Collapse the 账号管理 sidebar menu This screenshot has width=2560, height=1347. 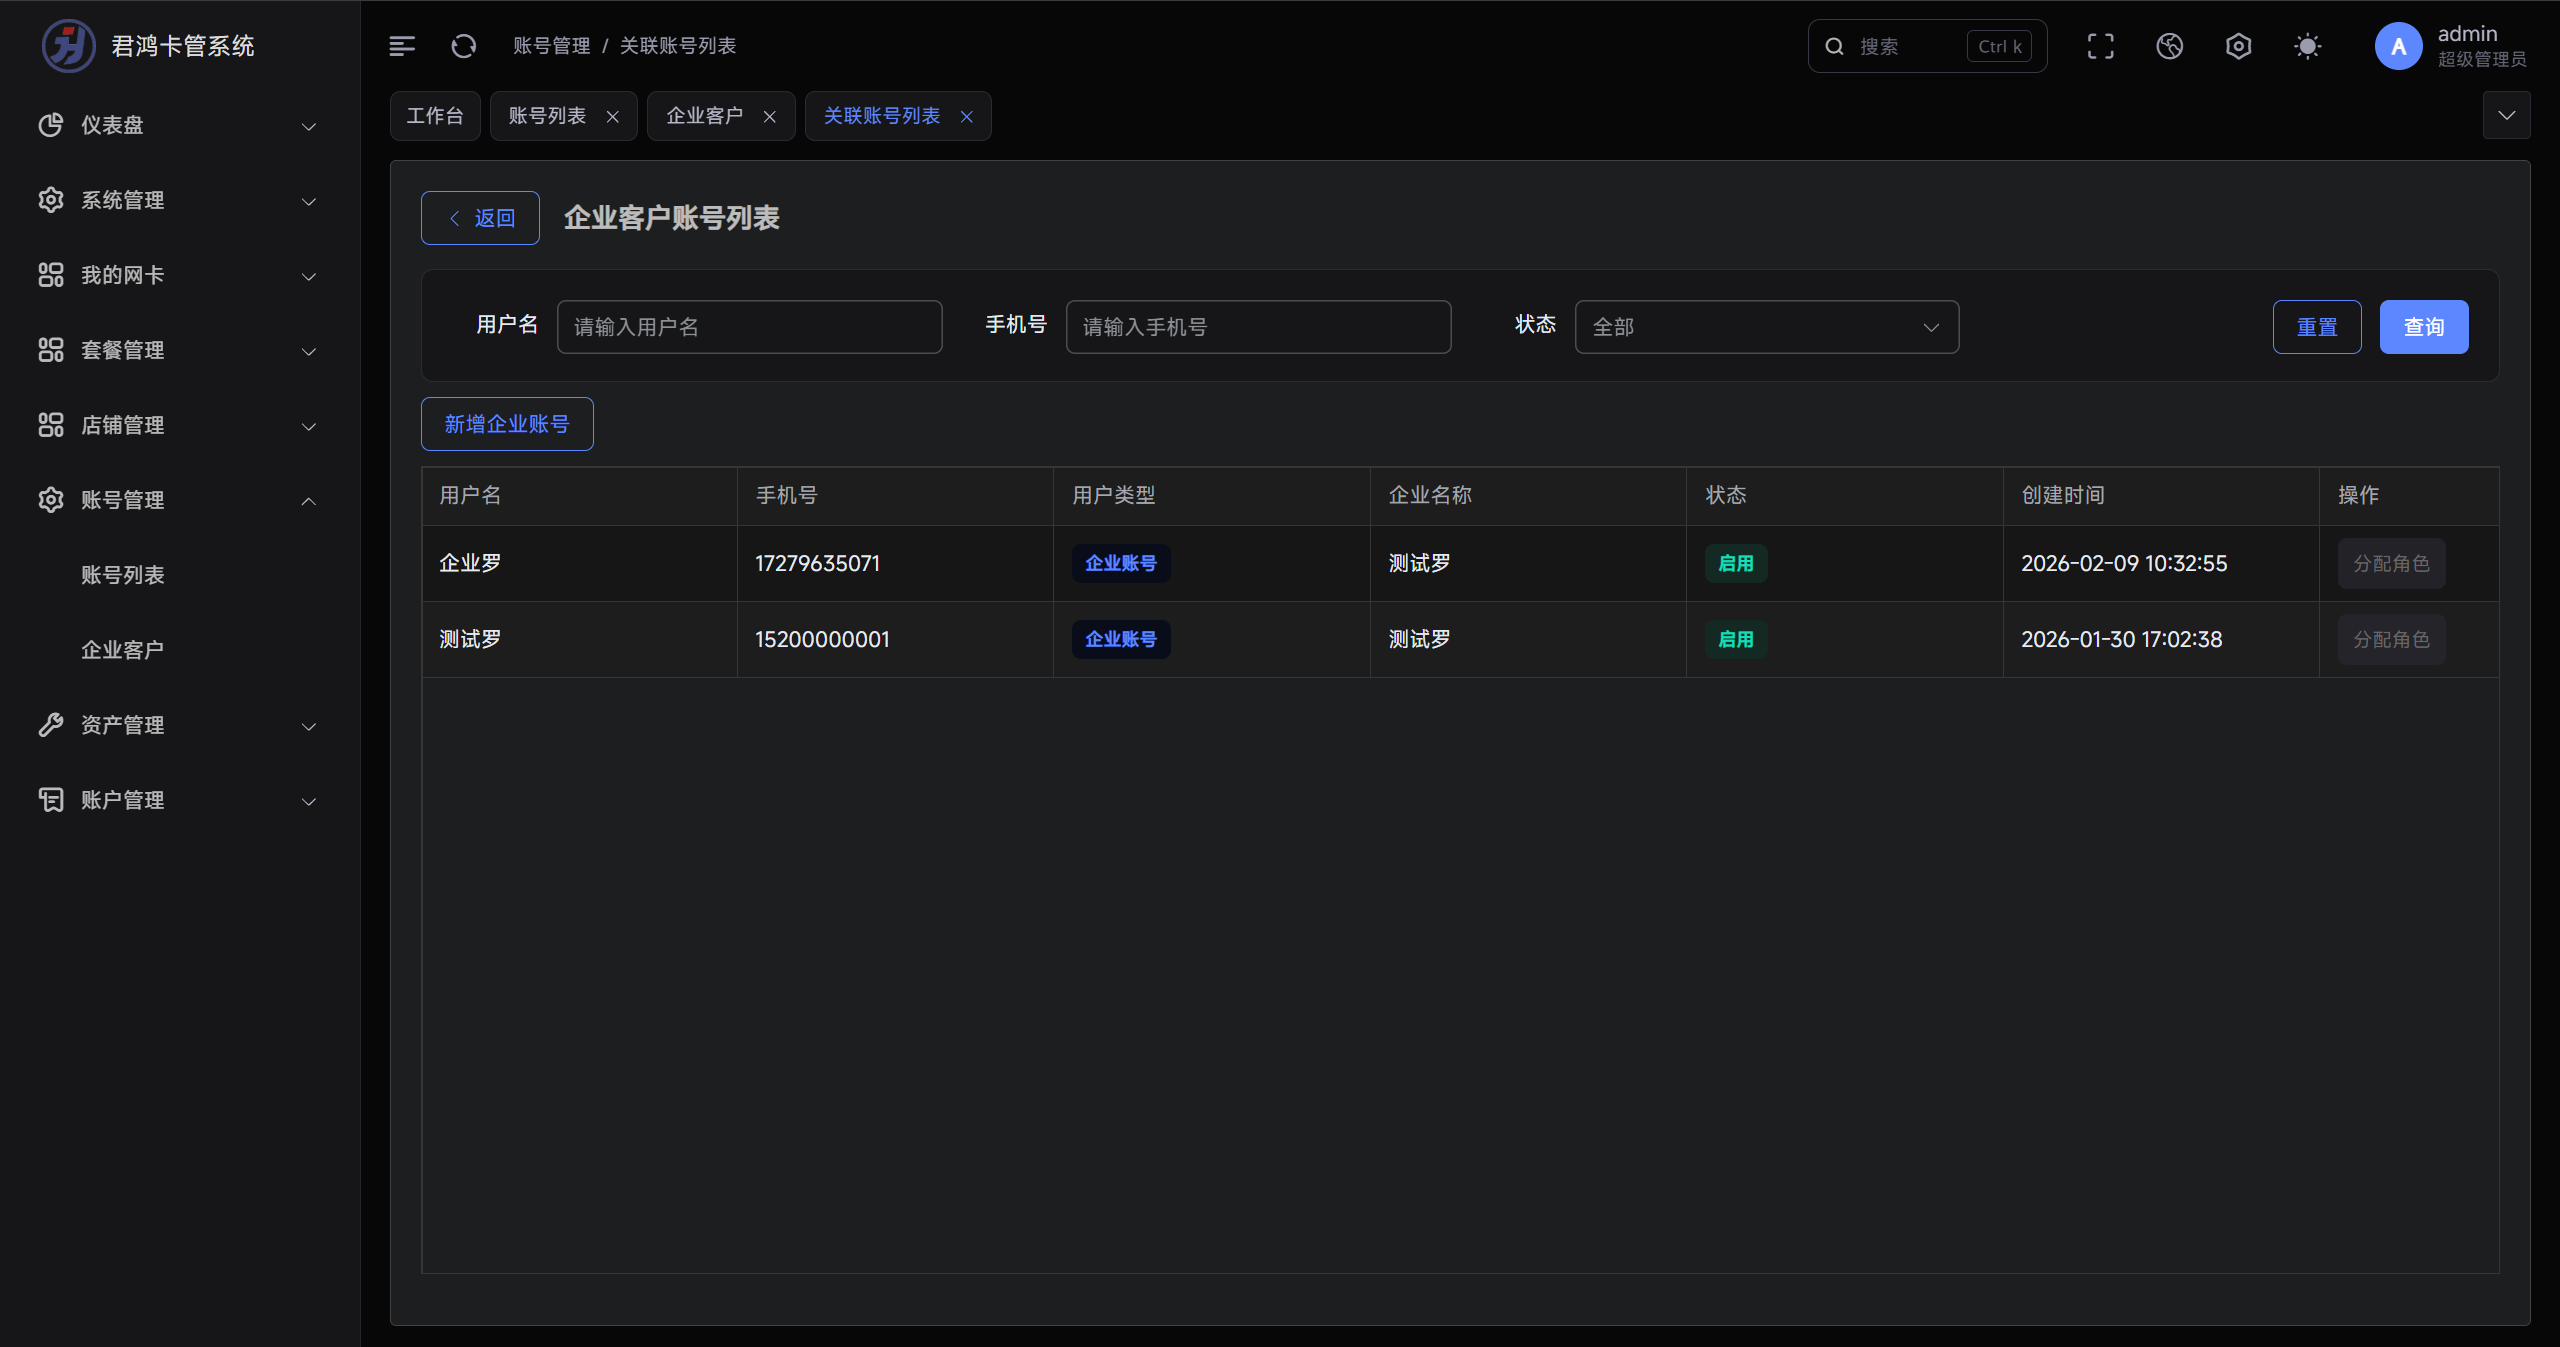pos(178,500)
